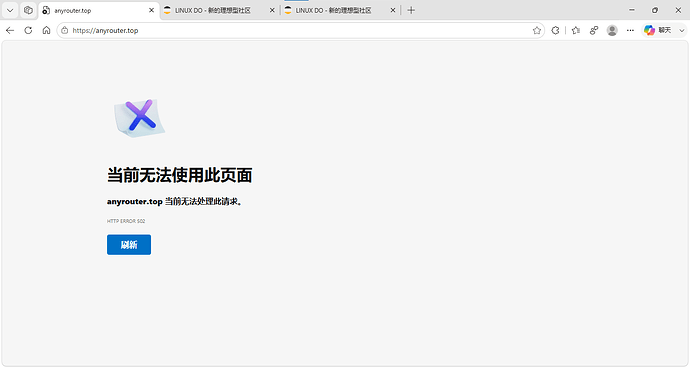This screenshot has height=367, width=690.
Task: Open the Workspaces icon in tab bar
Action: tap(28, 10)
